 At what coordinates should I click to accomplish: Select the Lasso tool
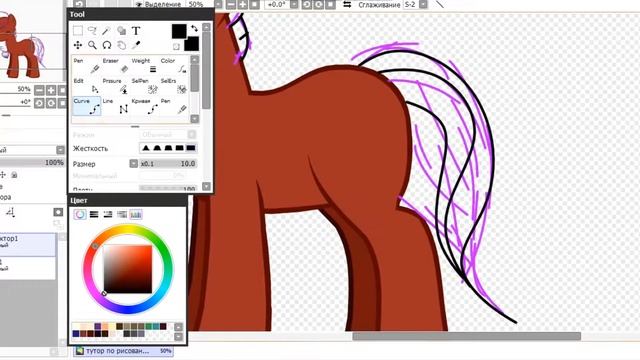pyautogui.click(x=92, y=31)
